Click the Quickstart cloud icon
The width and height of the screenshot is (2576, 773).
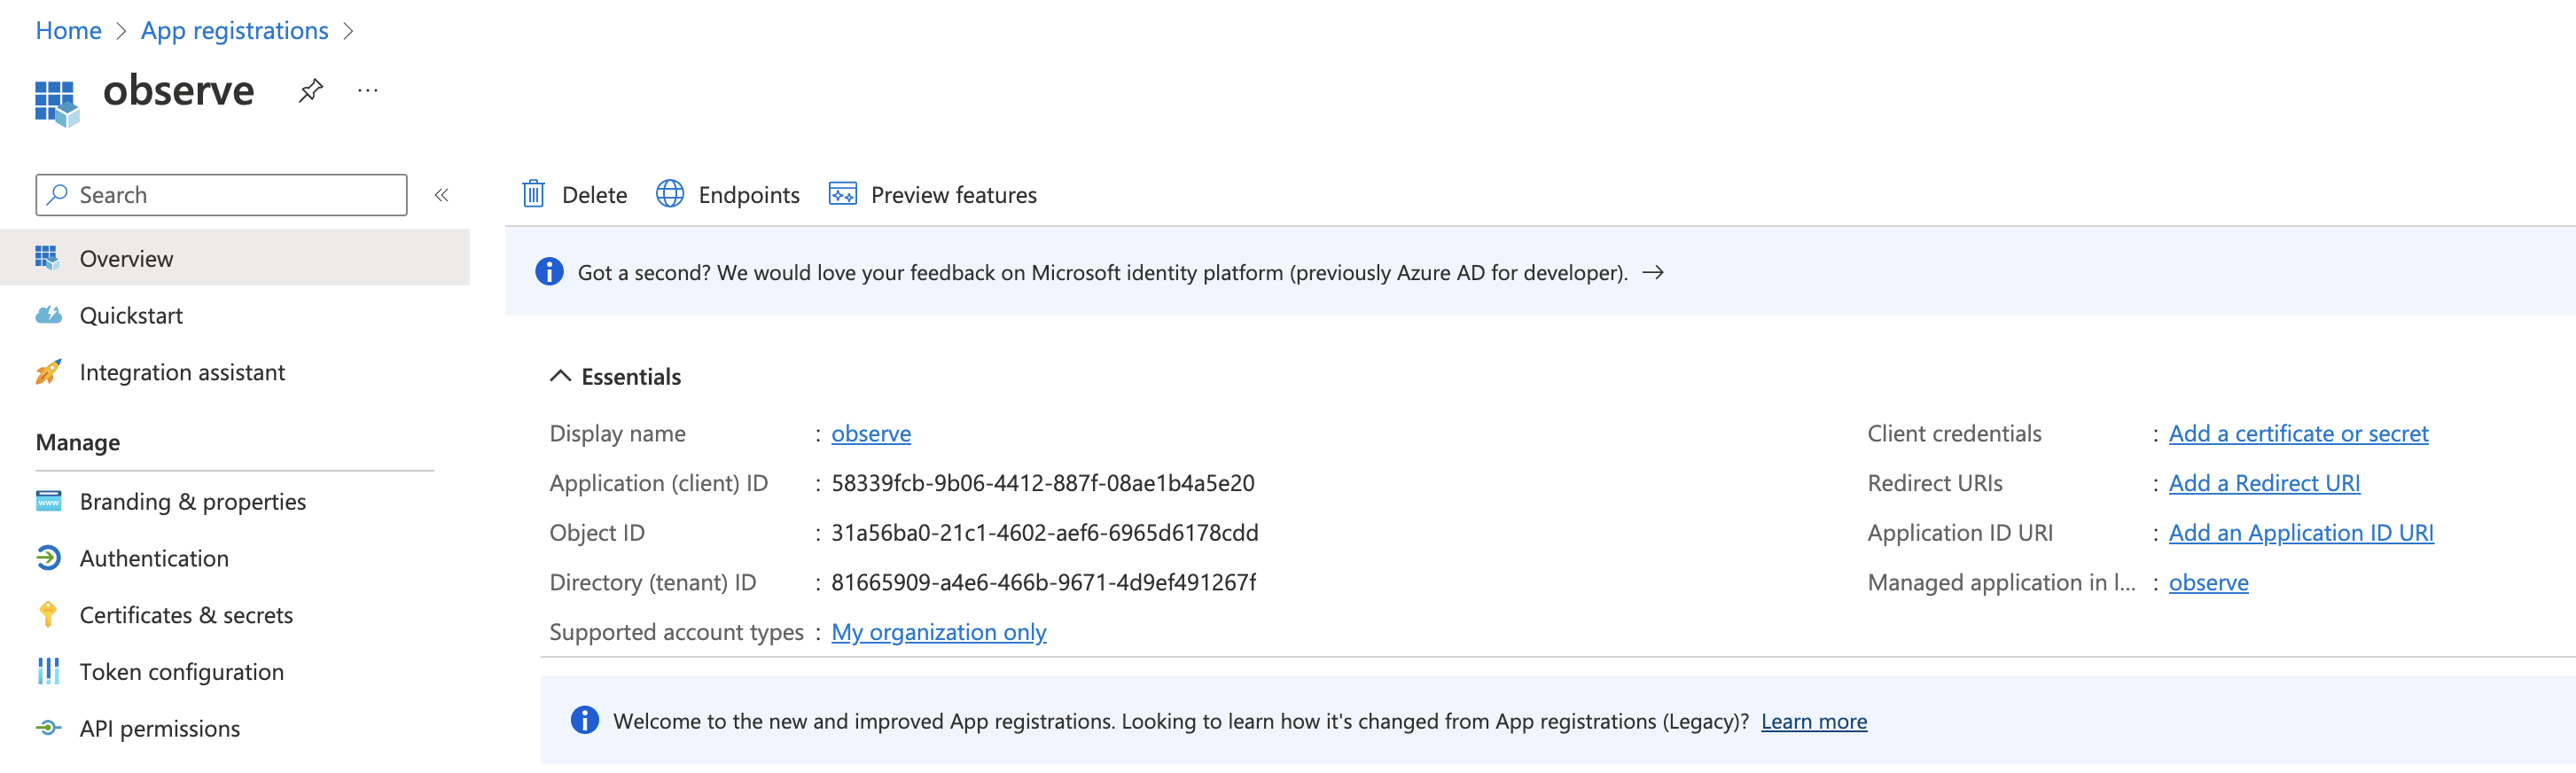(x=48, y=315)
